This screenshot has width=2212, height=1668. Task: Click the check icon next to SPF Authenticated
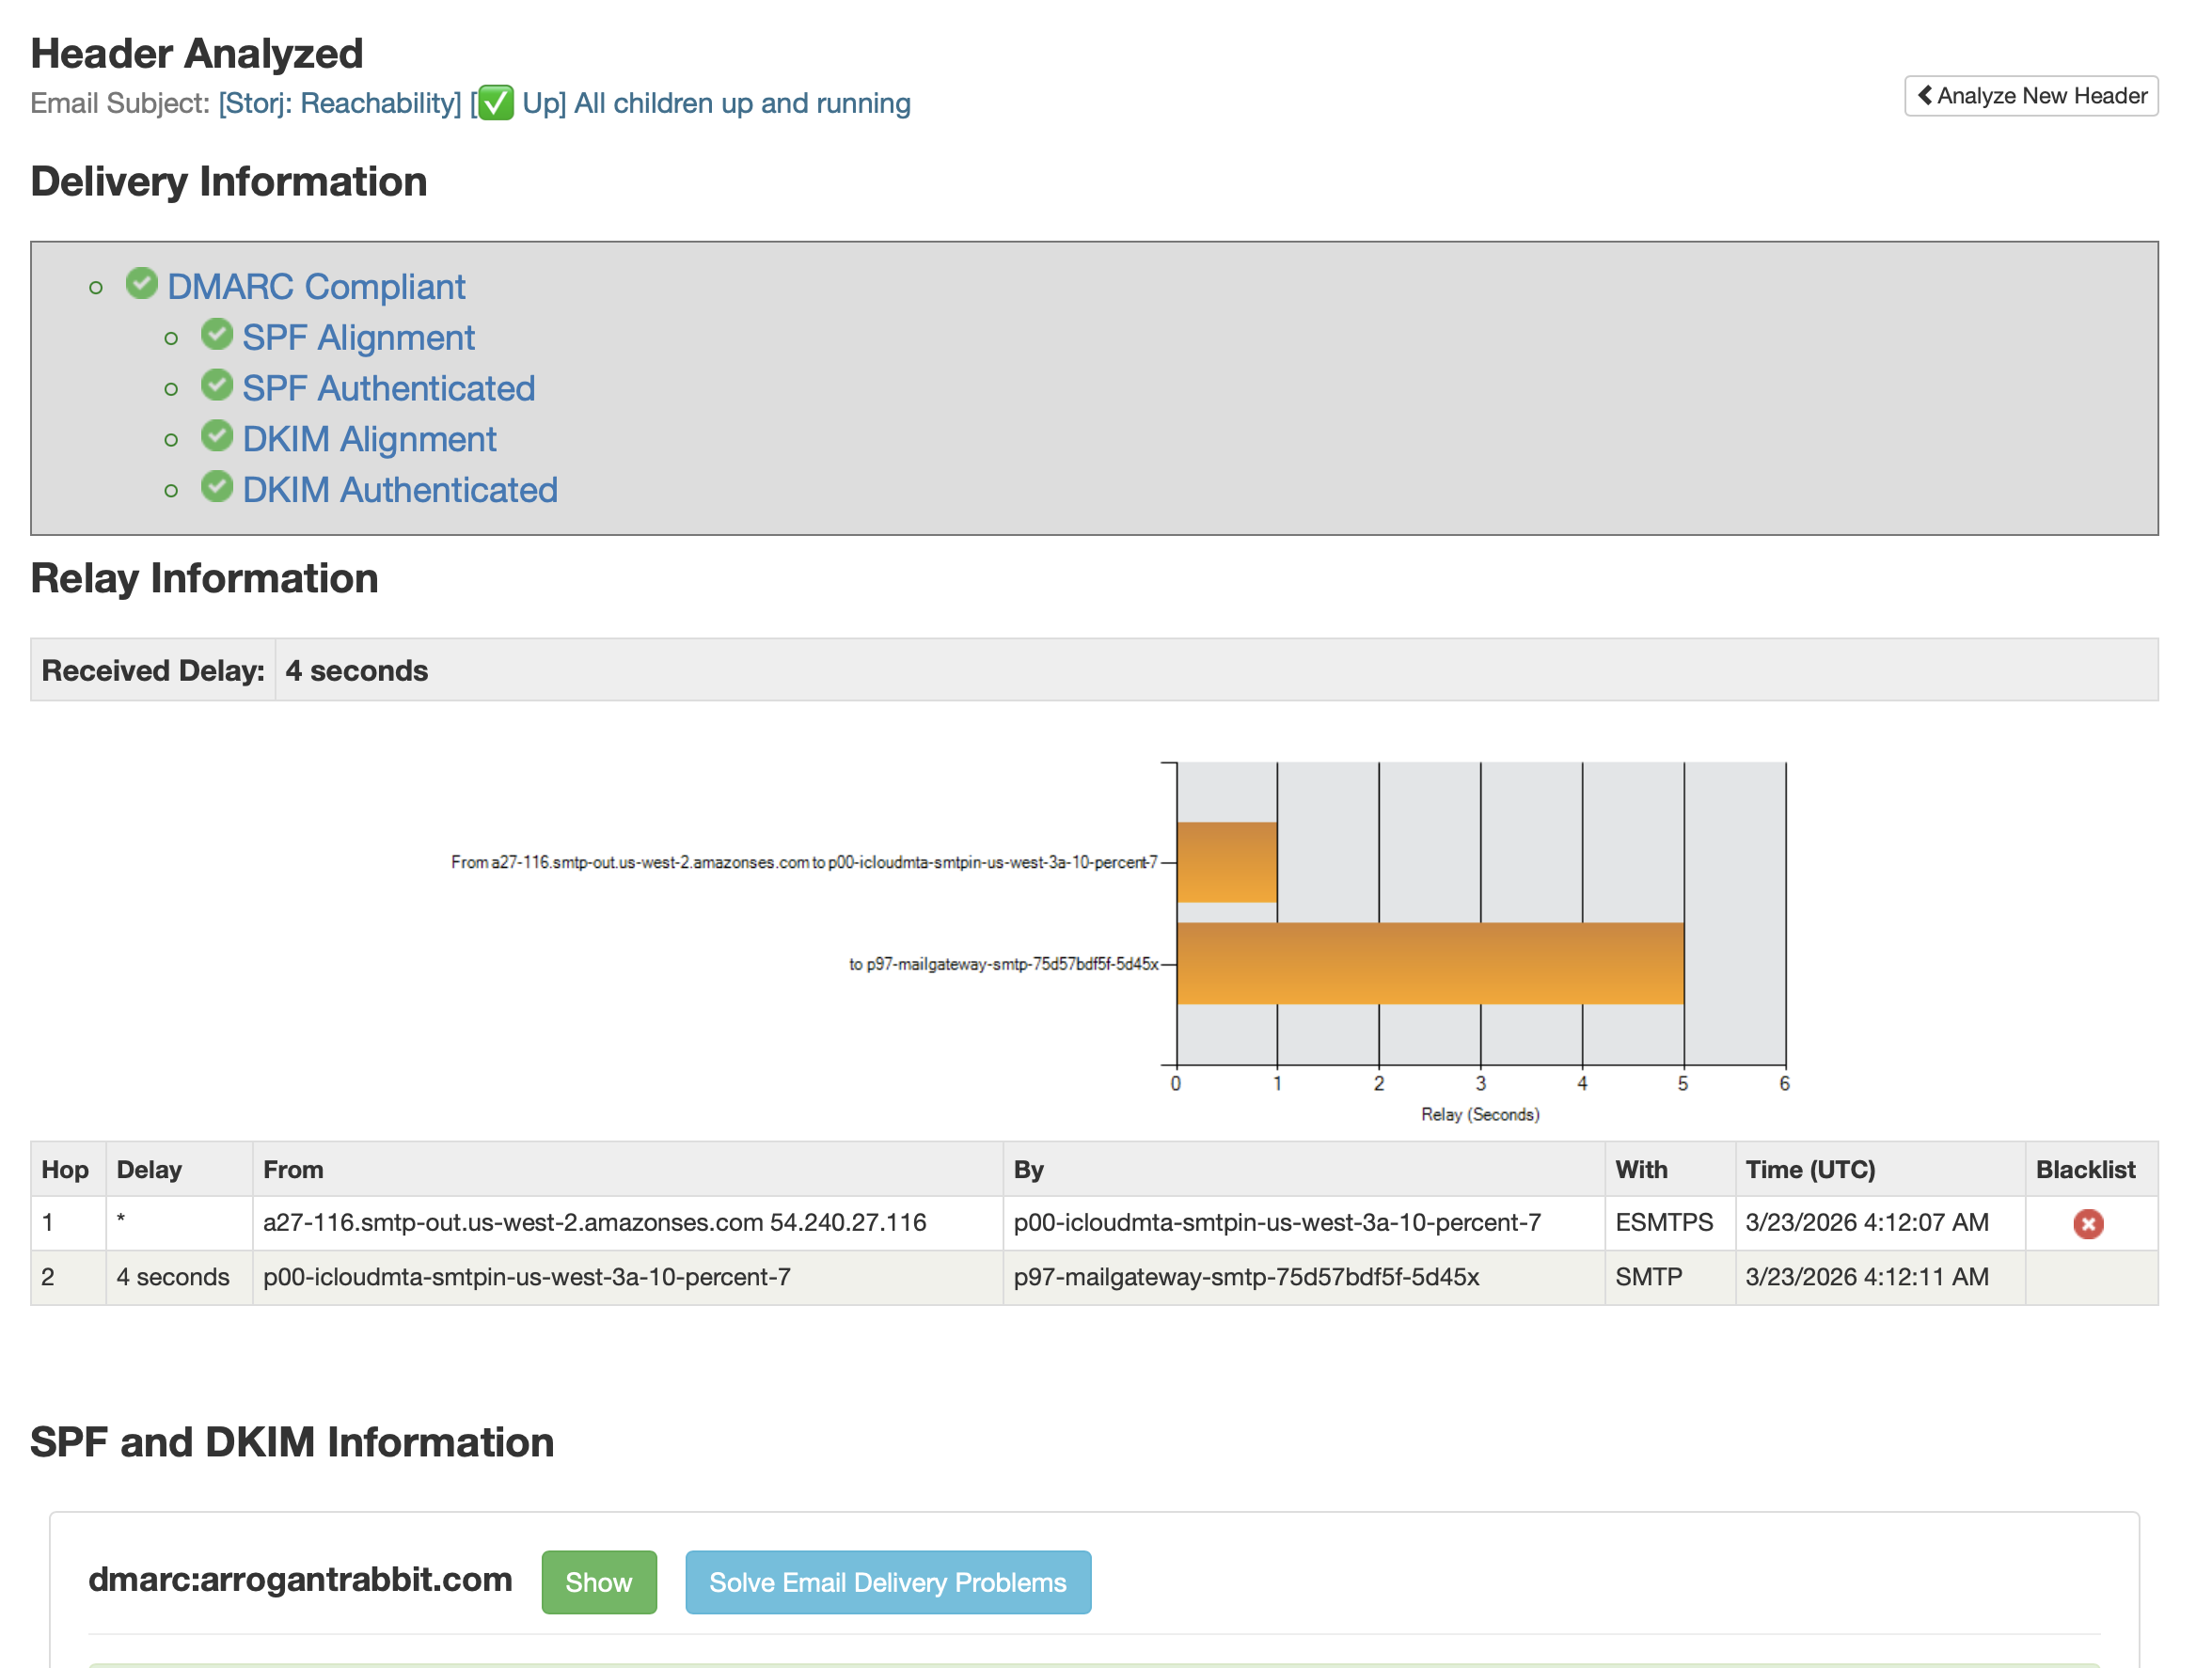point(216,386)
